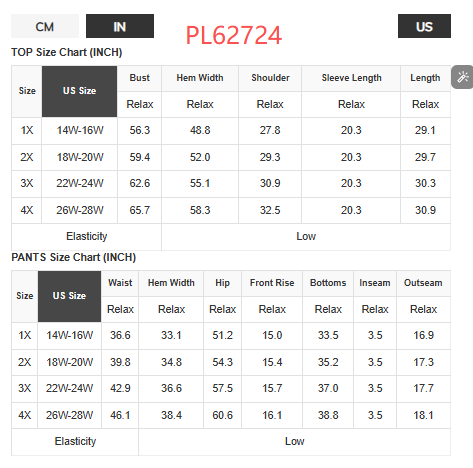This screenshot has height=468, width=473.
Task: Click the 39.8 waist value
Action: 120,362
